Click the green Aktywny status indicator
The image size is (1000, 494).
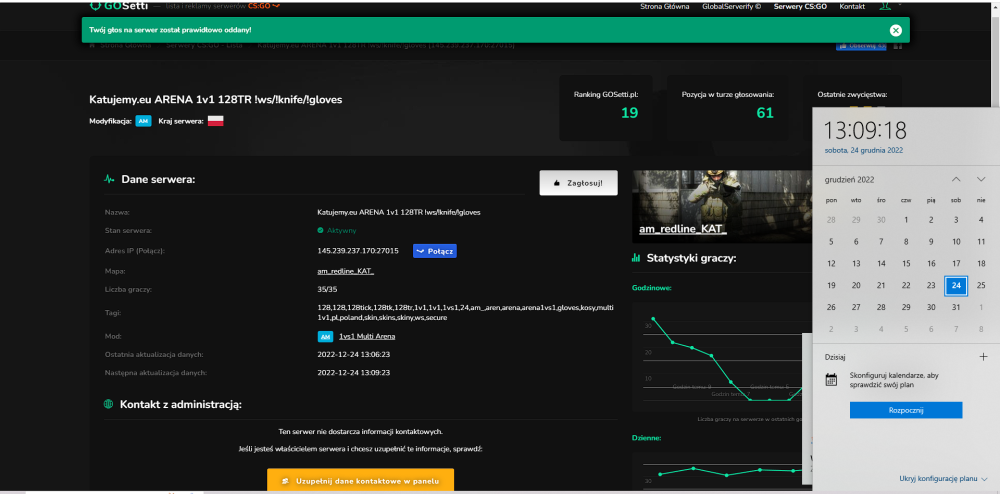coord(337,231)
